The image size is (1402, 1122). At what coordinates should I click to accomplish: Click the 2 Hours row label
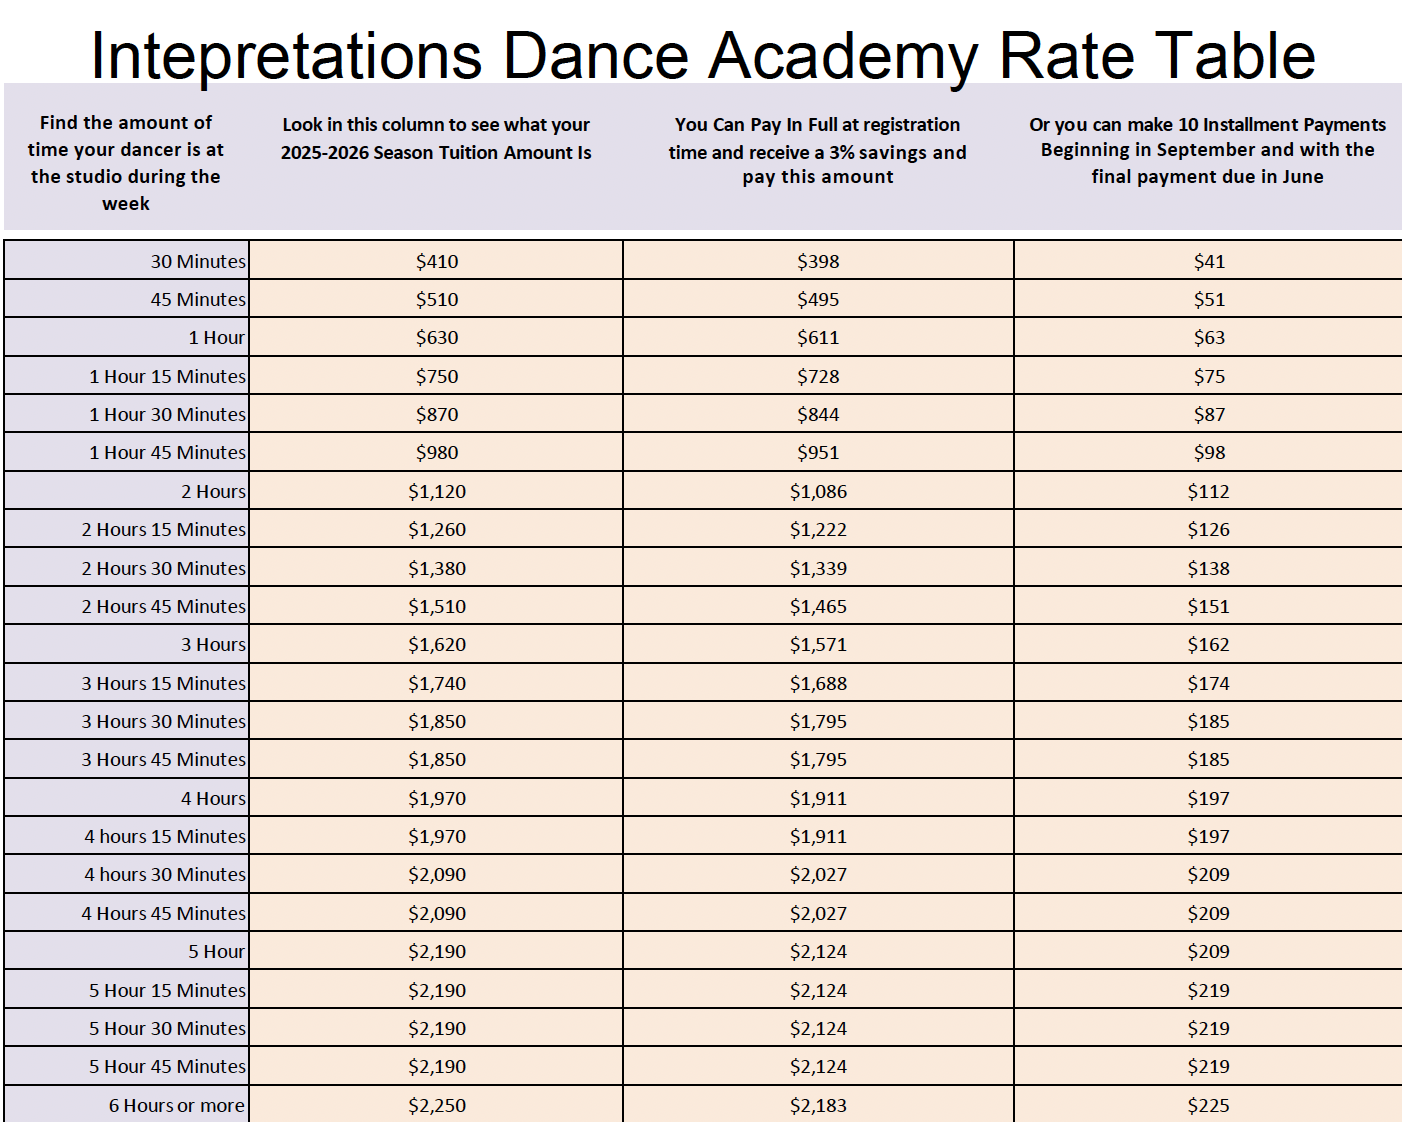pos(213,491)
